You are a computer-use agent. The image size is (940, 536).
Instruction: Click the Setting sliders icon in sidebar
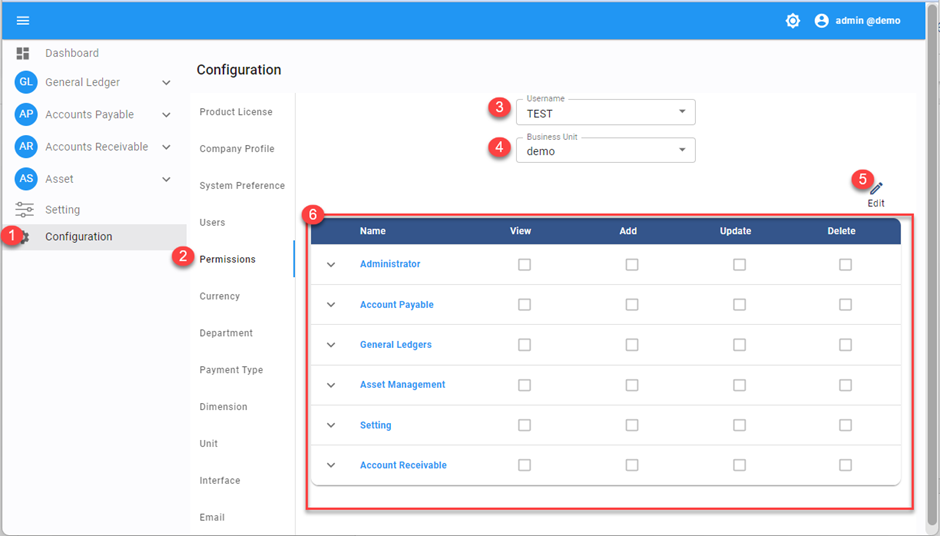click(x=24, y=210)
